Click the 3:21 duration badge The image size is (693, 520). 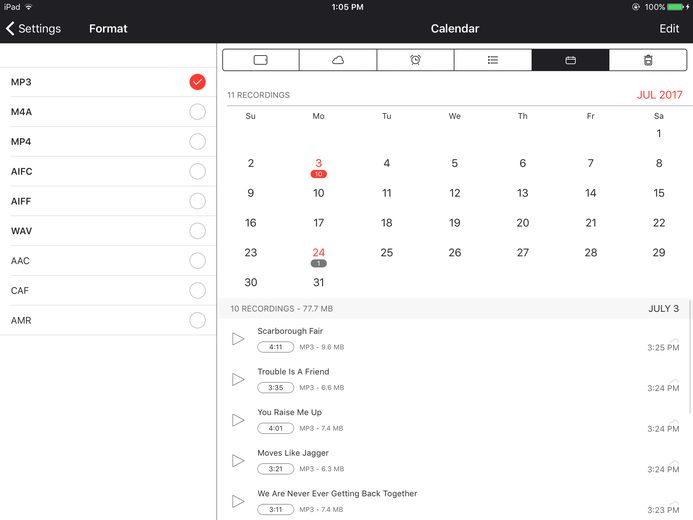(276, 469)
